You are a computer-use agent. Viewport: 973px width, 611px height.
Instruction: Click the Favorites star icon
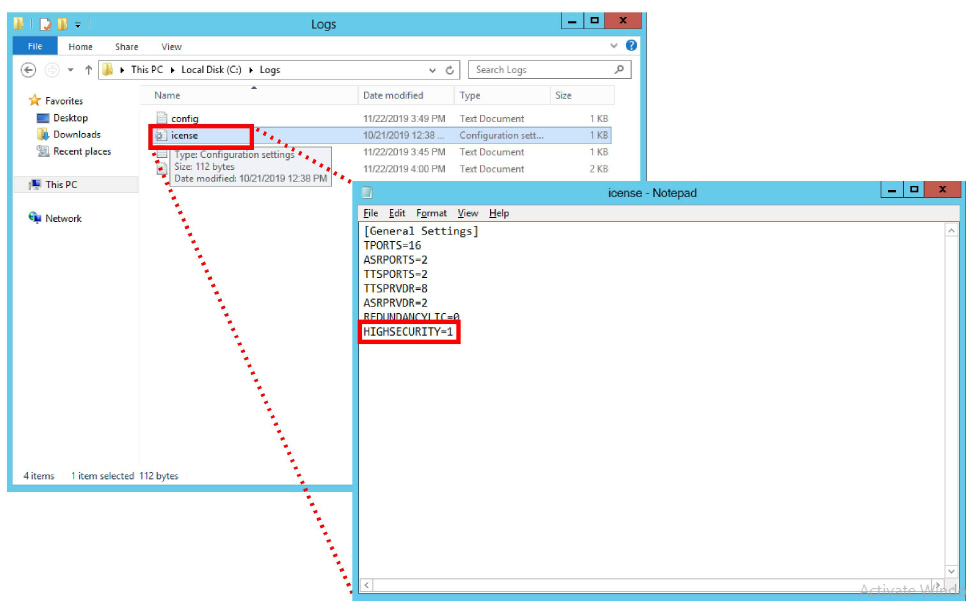(35, 100)
